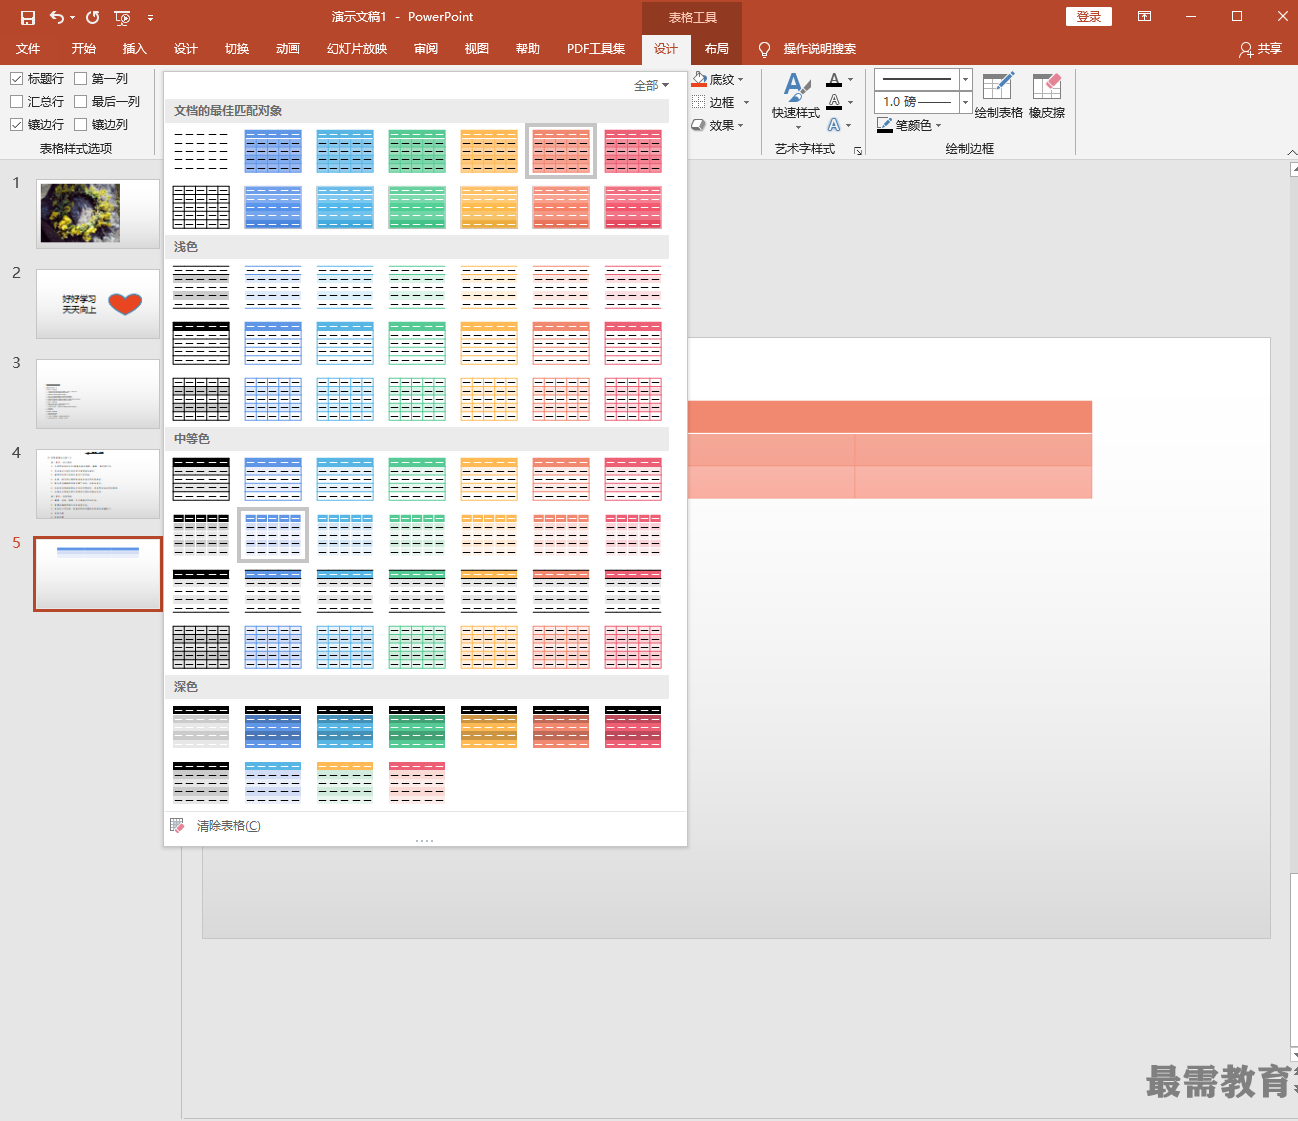Collapse the ribbon with the chevron arrow
The width and height of the screenshot is (1298, 1121).
point(1291,152)
